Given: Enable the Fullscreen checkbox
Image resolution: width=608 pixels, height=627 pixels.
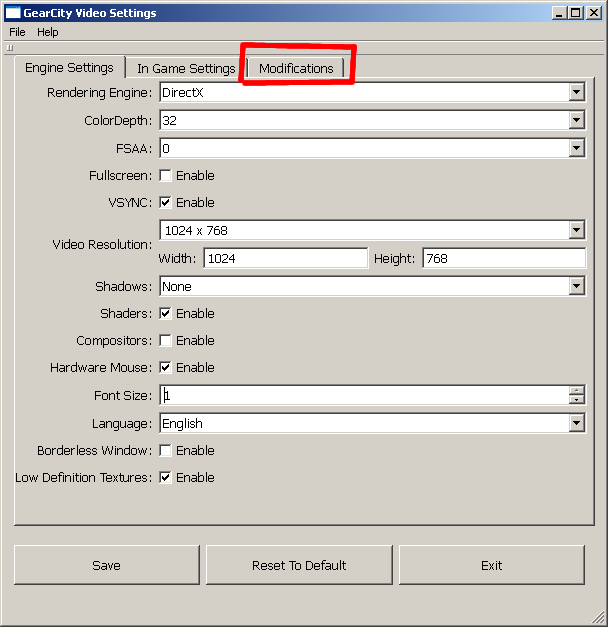Looking at the screenshot, I should pyautogui.click(x=165, y=176).
